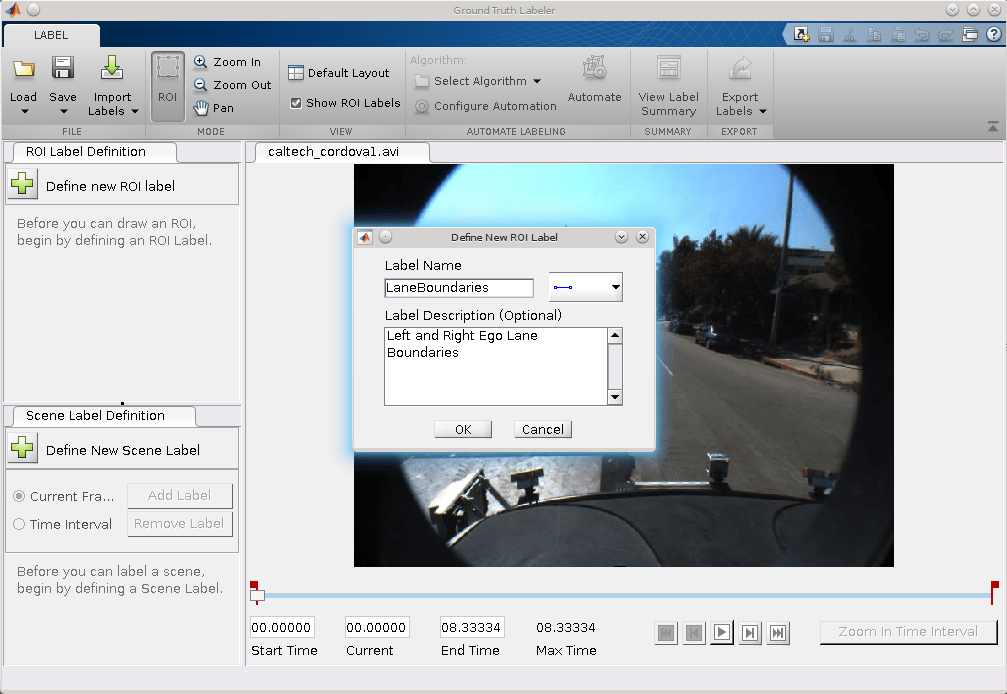
Task: Click the Zoom Out tool
Action: tap(232, 85)
